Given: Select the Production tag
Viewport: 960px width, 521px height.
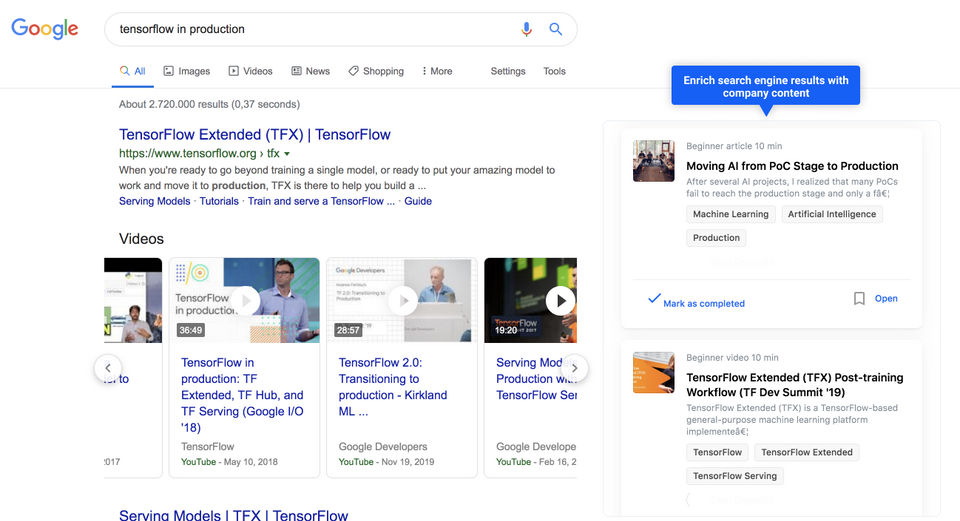Looking at the screenshot, I should 716,238.
